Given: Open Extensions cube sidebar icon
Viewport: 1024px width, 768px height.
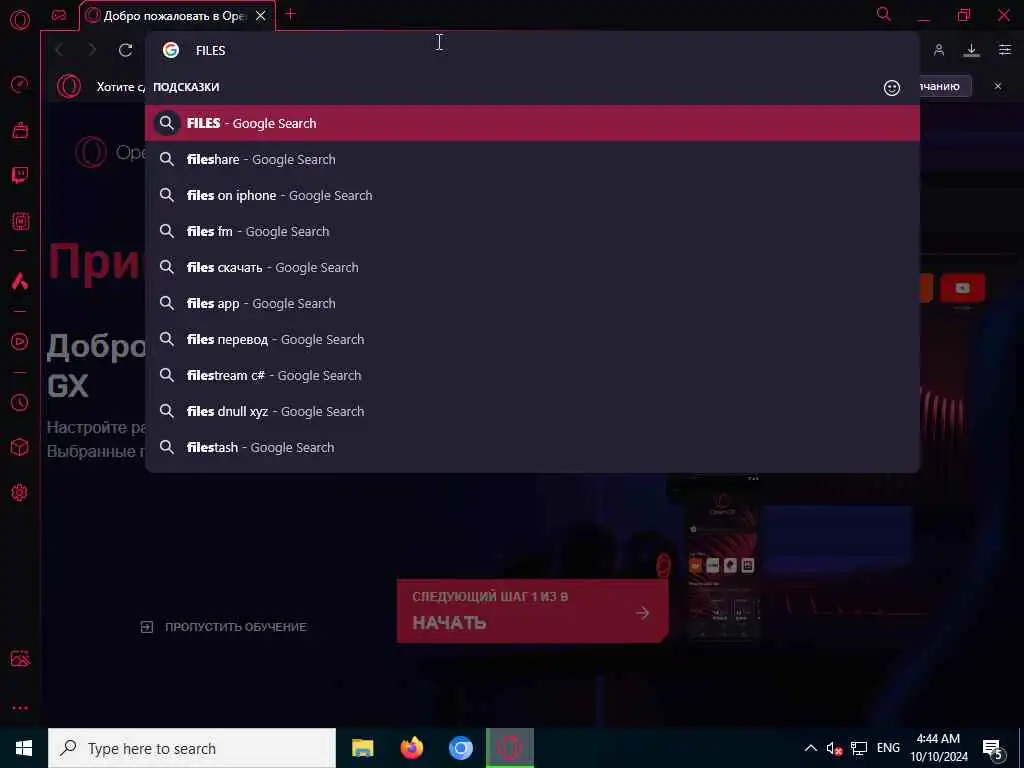Looking at the screenshot, I should point(20,447).
